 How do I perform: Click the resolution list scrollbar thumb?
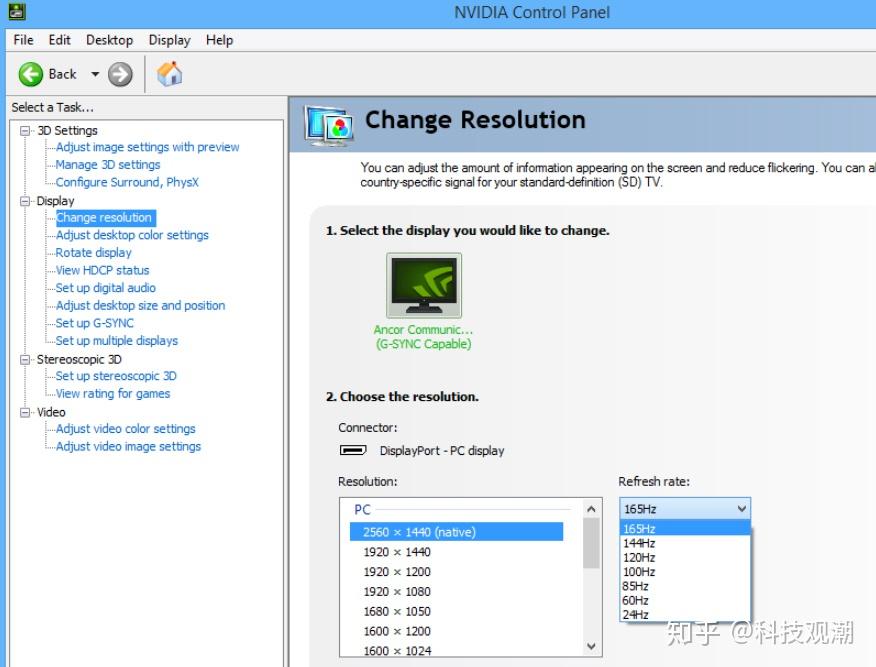[x=591, y=543]
